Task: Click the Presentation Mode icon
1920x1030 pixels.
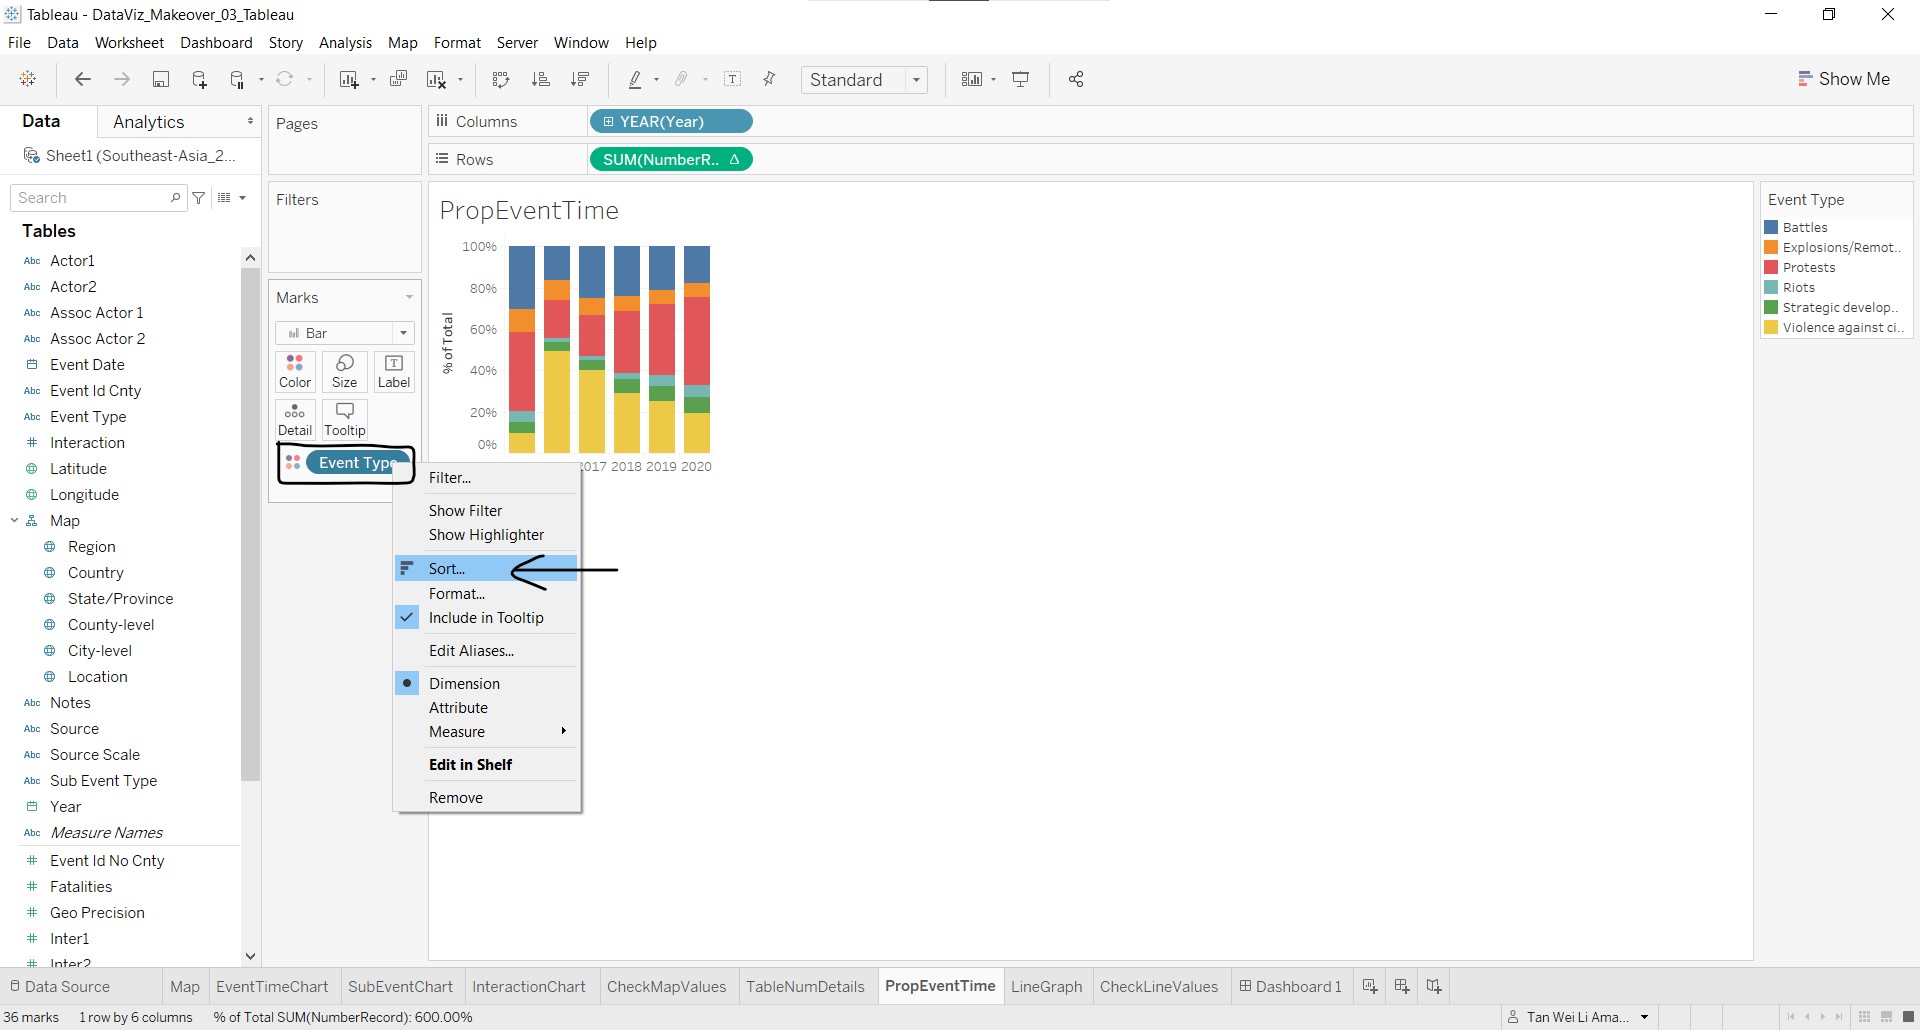Action: click(1021, 80)
